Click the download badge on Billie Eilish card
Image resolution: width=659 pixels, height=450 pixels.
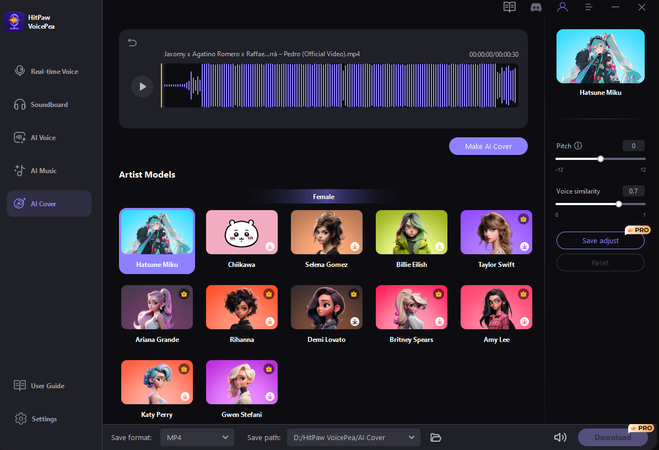click(x=440, y=246)
